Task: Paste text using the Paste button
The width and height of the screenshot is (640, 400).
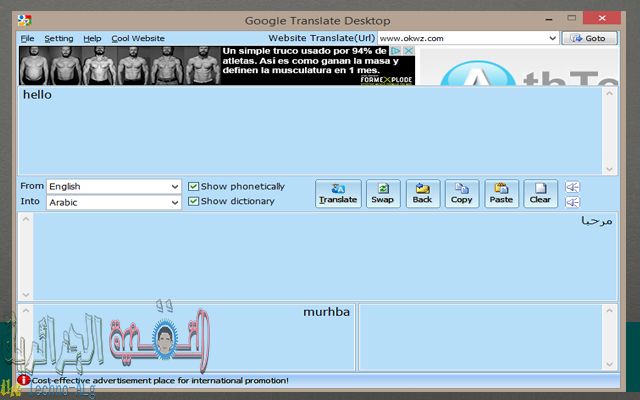Action: click(501, 193)
